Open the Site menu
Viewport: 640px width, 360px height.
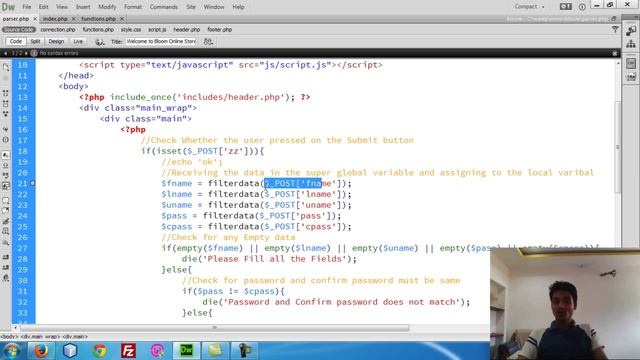(x=191, y=7)
